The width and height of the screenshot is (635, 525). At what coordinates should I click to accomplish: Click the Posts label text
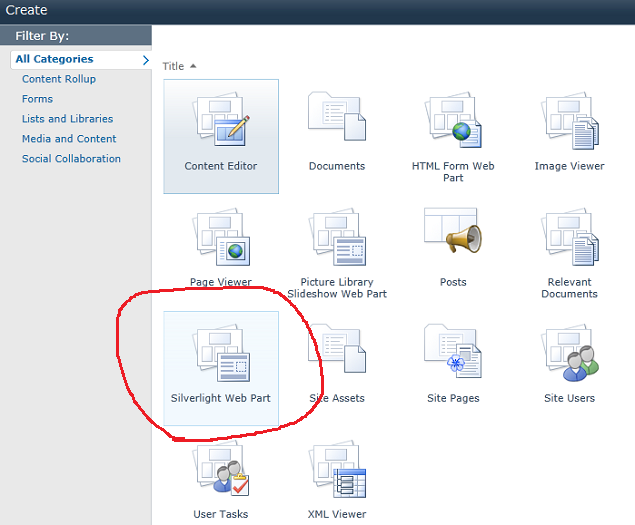pyautogui.click(x=453, y=282)
